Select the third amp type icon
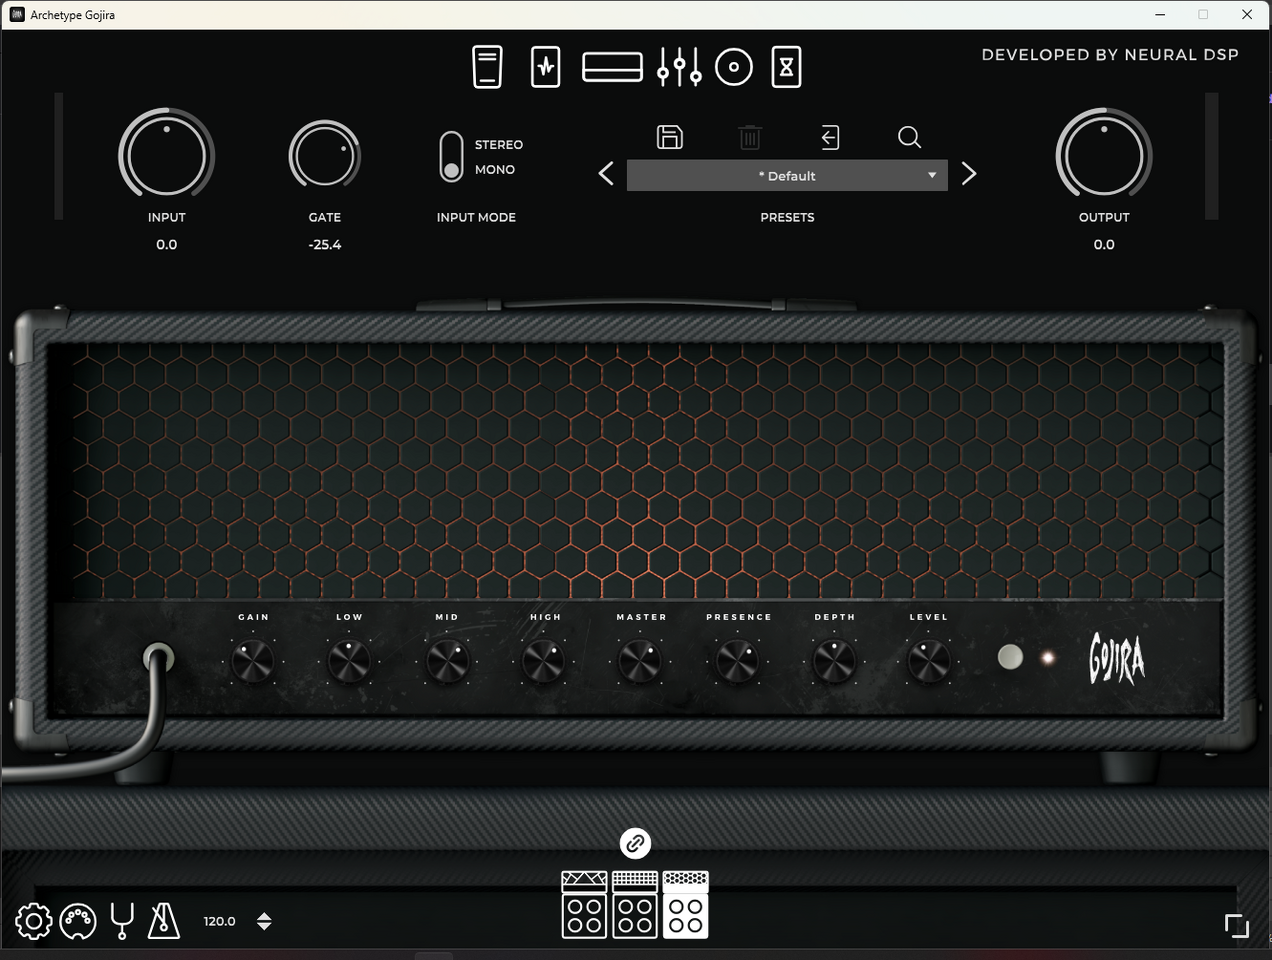Screen dimensions: 1272x960 click(685, 905)
